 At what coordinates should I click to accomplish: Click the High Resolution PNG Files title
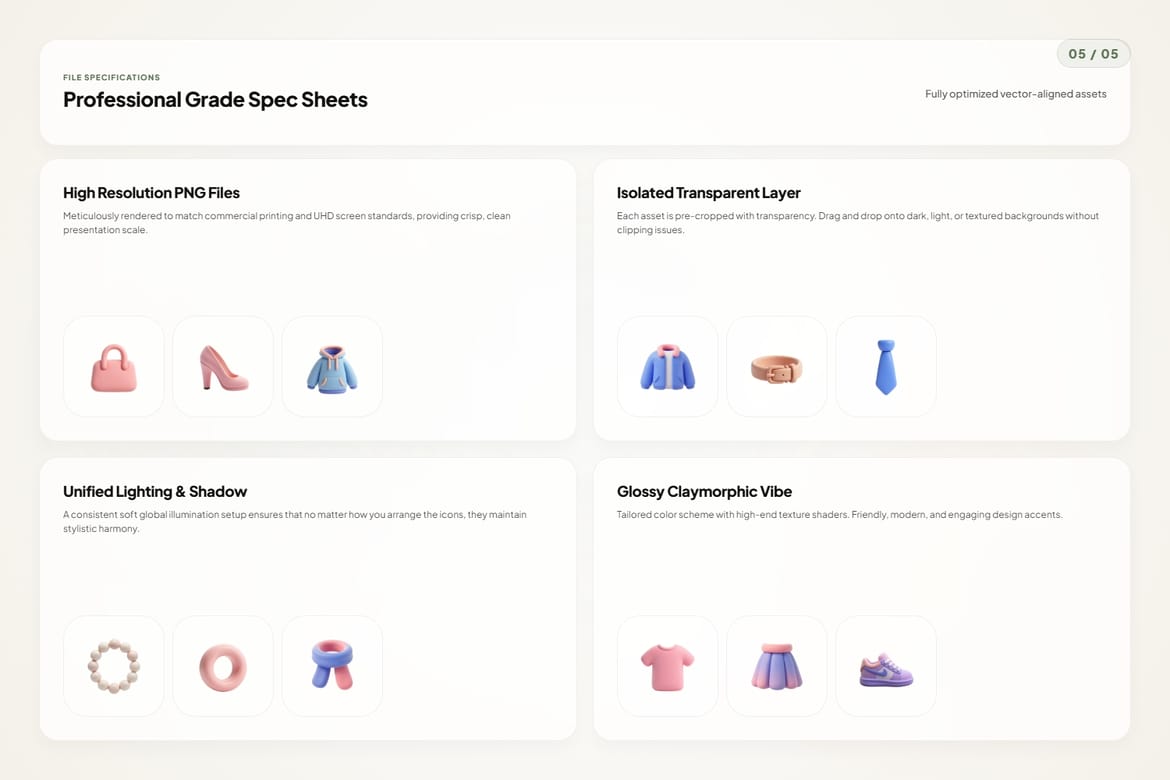coord(151,193)
